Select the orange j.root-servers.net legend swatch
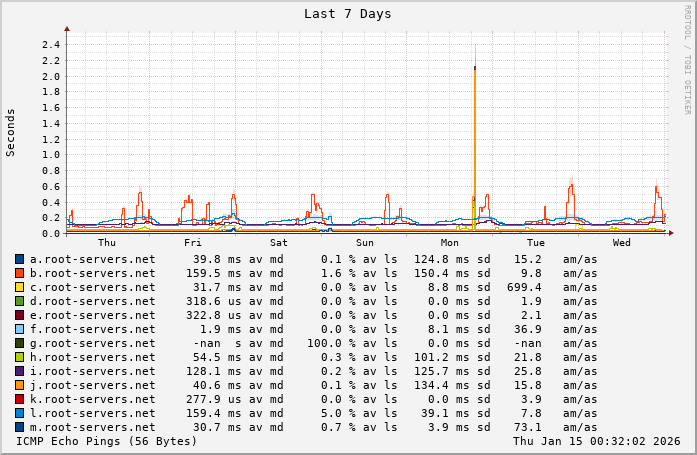This screenshot has width=697, height=455. tap(19, 385)
